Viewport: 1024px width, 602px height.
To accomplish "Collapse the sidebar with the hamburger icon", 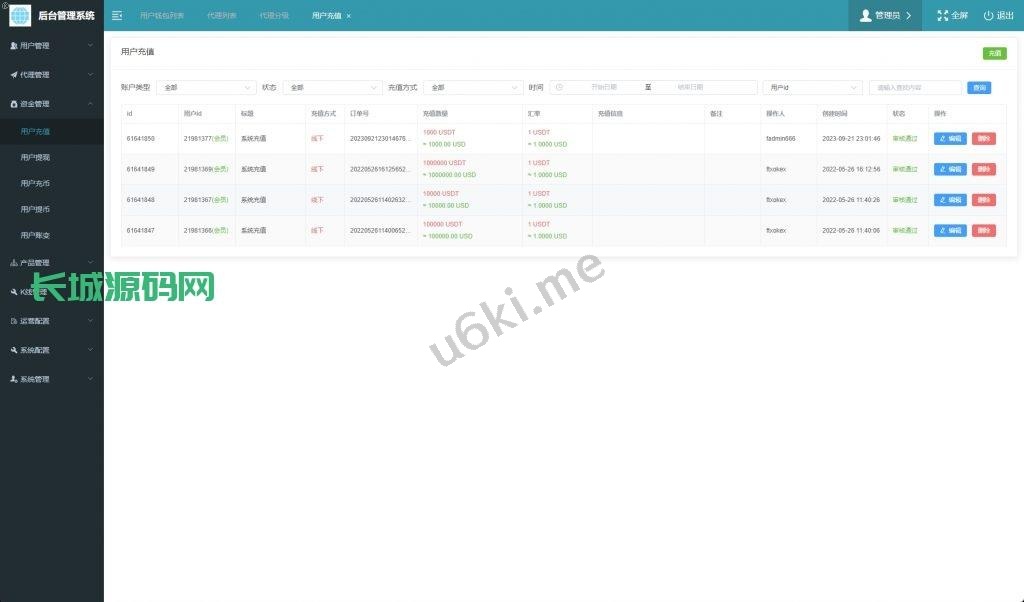I will [x=117, y=16].
